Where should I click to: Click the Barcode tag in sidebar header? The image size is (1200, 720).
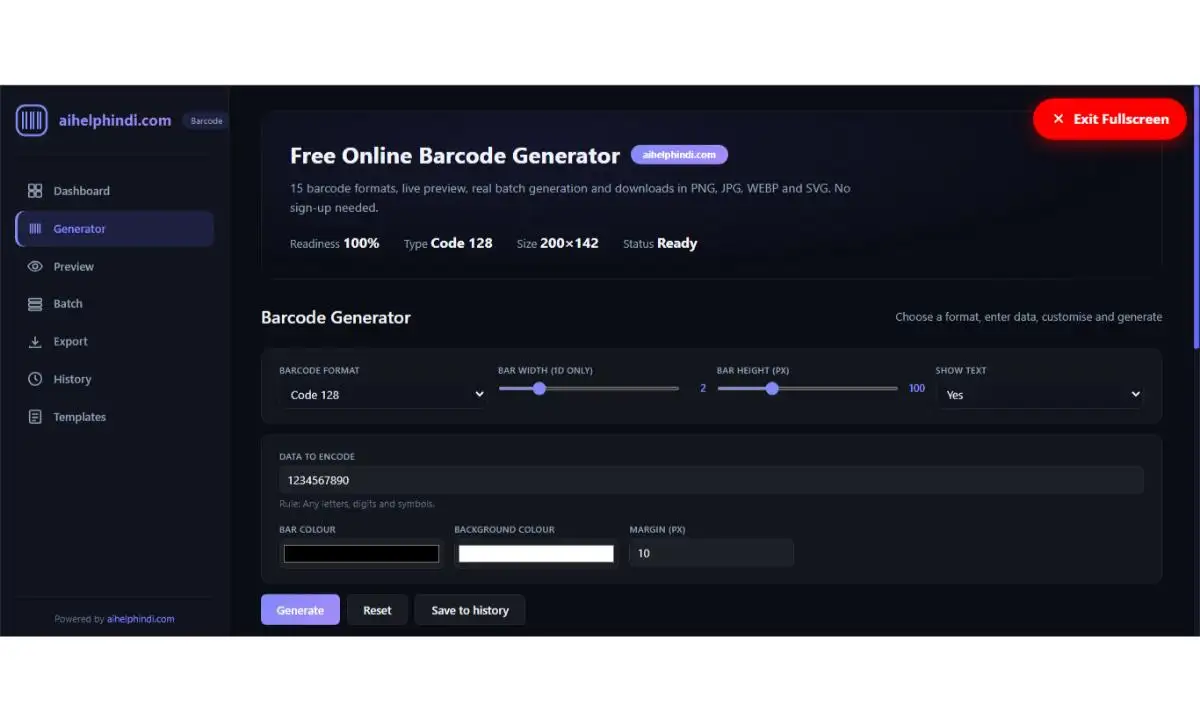click(x=206, y=121)
